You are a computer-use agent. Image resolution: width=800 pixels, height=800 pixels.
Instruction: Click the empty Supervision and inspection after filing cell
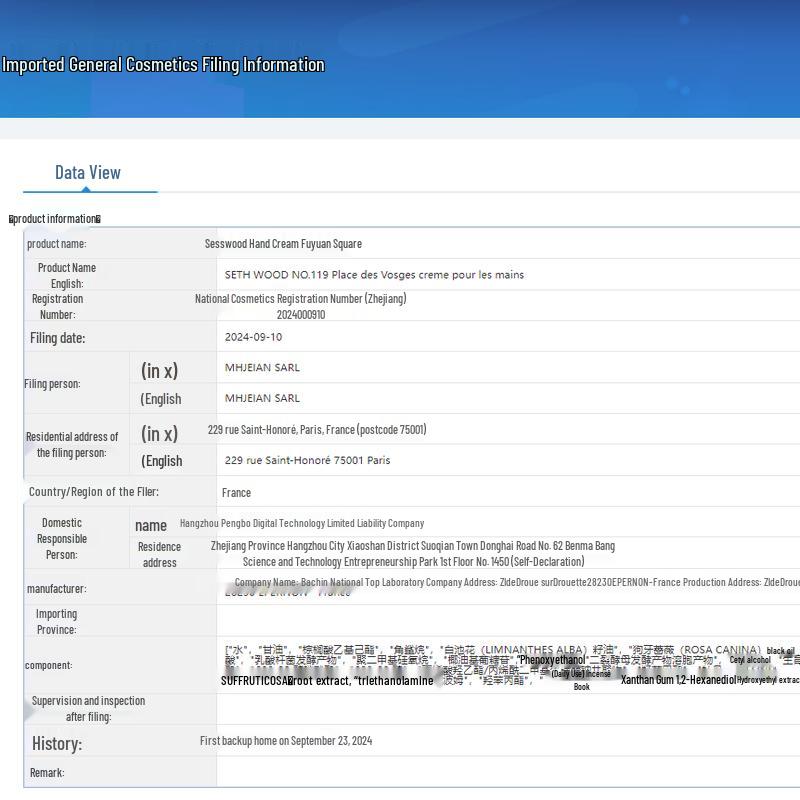tap(500, 709)
